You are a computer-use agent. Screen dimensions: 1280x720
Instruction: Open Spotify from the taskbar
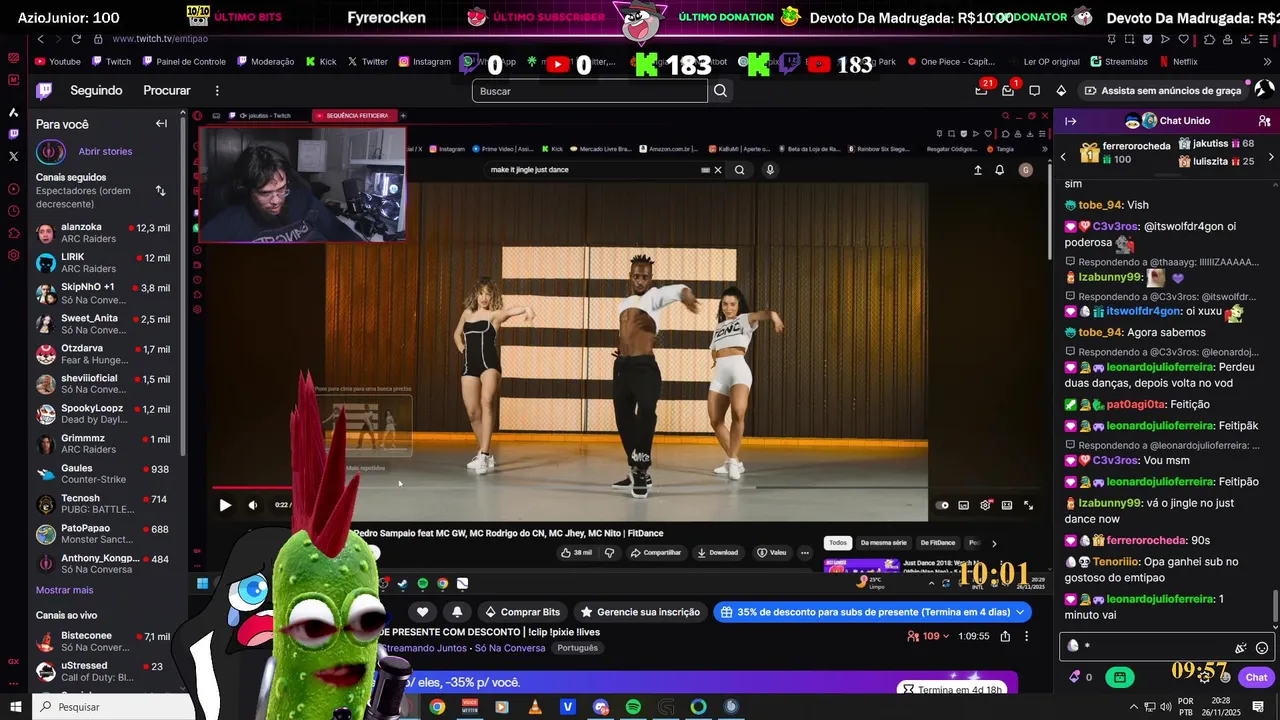pyautogui.click(x=633, y=707)
